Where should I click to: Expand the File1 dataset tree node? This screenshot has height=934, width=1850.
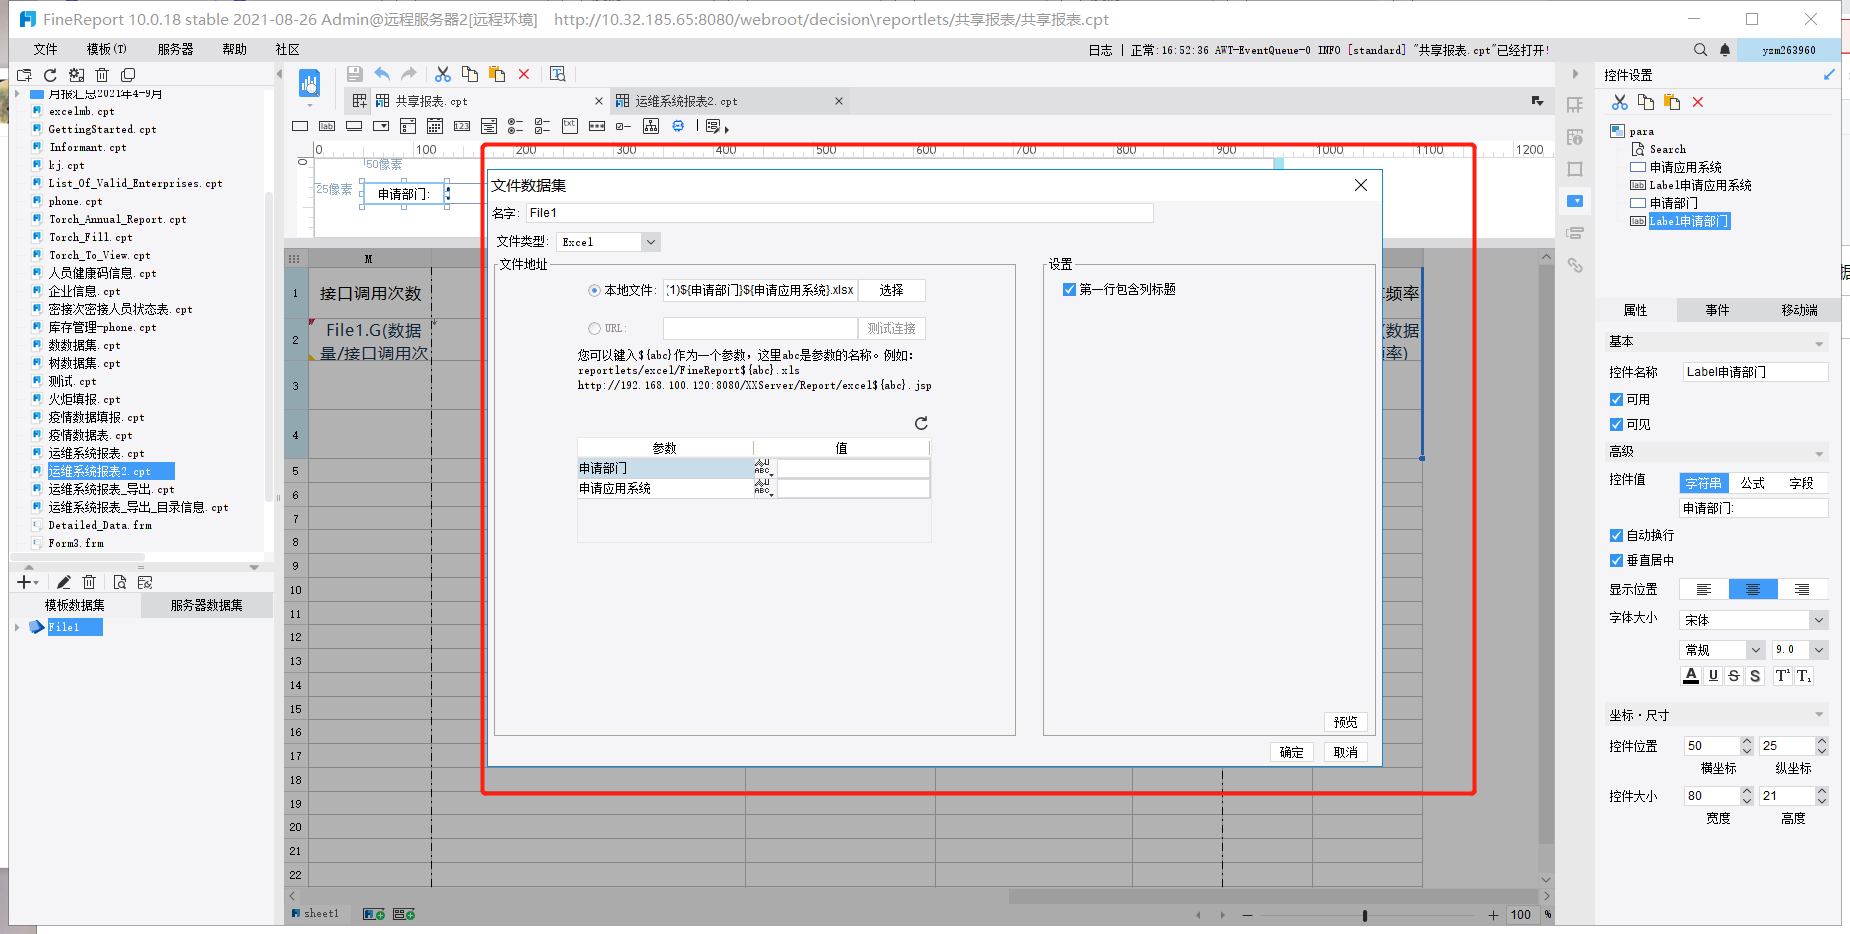click(x=17, y=627)
